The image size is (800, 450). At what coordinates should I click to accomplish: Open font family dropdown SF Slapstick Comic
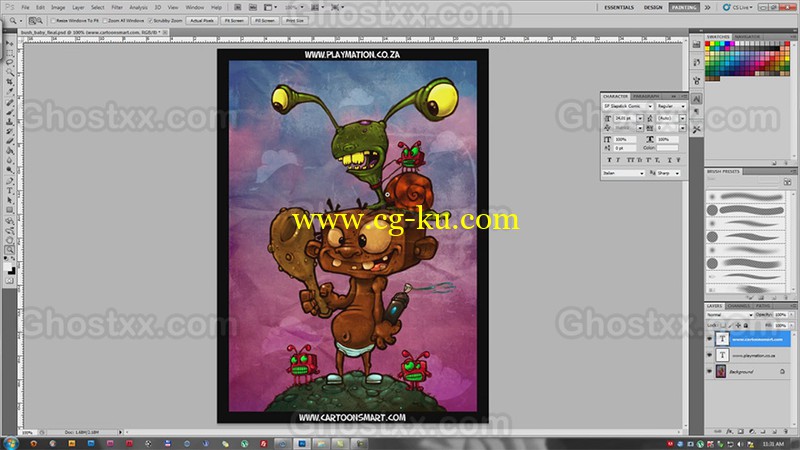tap(628, 106)
